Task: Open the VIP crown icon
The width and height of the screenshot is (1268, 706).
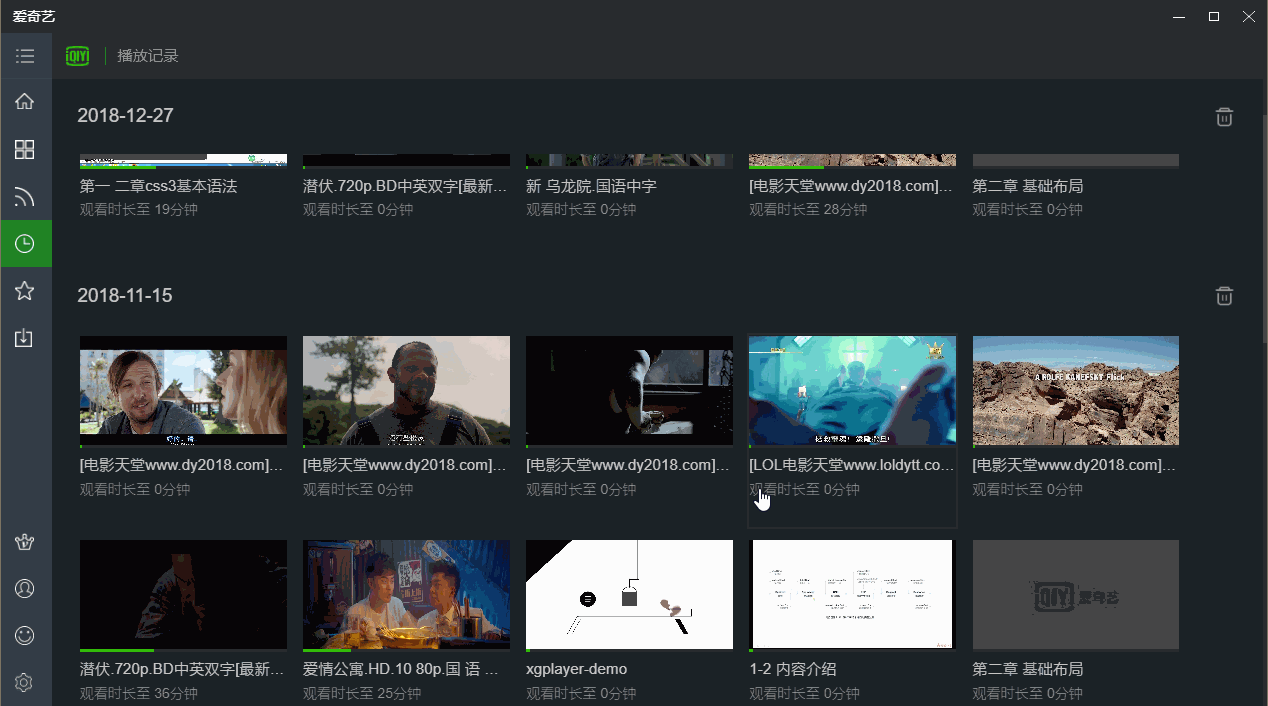Action: click(25, 542)
